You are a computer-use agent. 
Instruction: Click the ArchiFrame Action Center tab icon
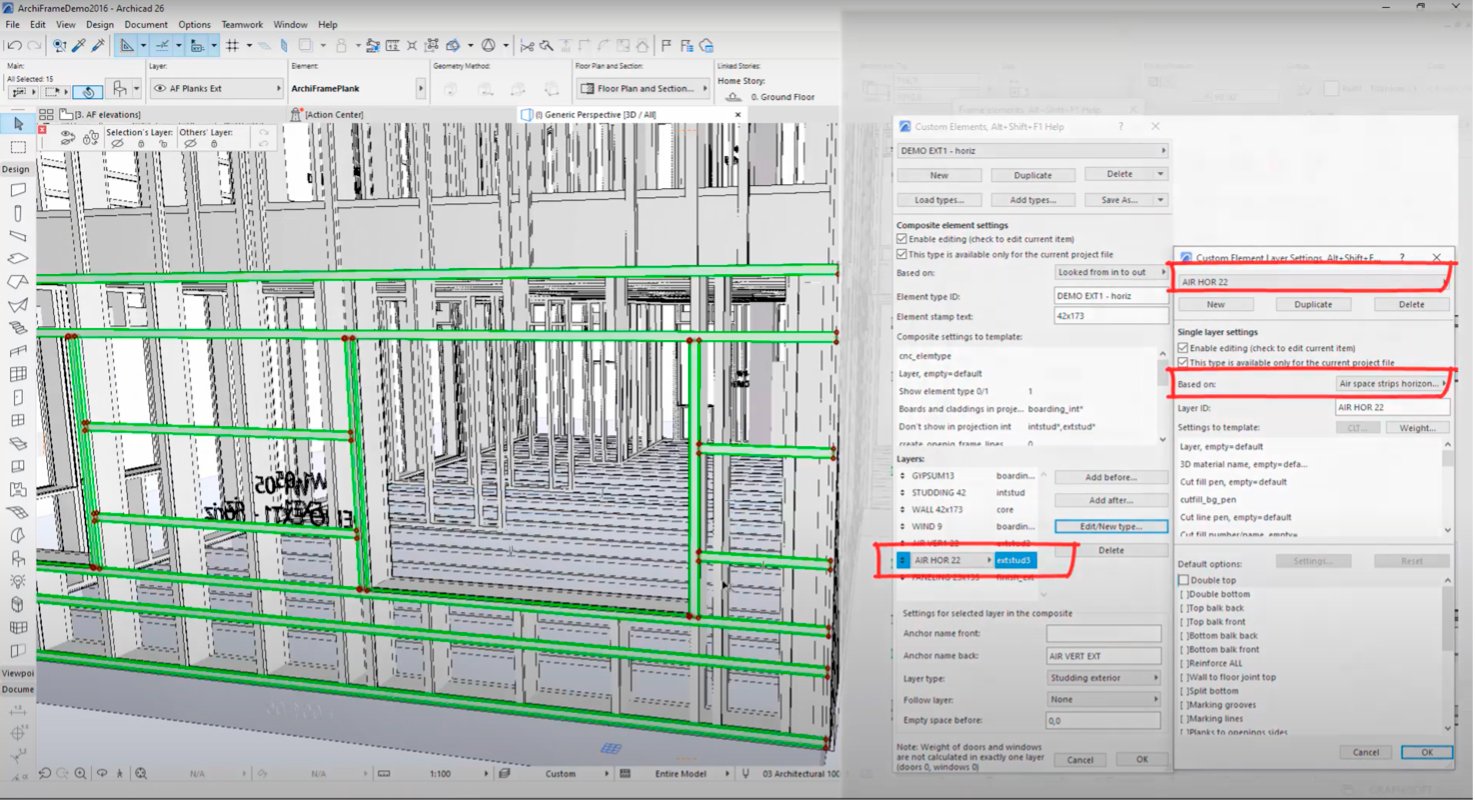tap(295, 115)
